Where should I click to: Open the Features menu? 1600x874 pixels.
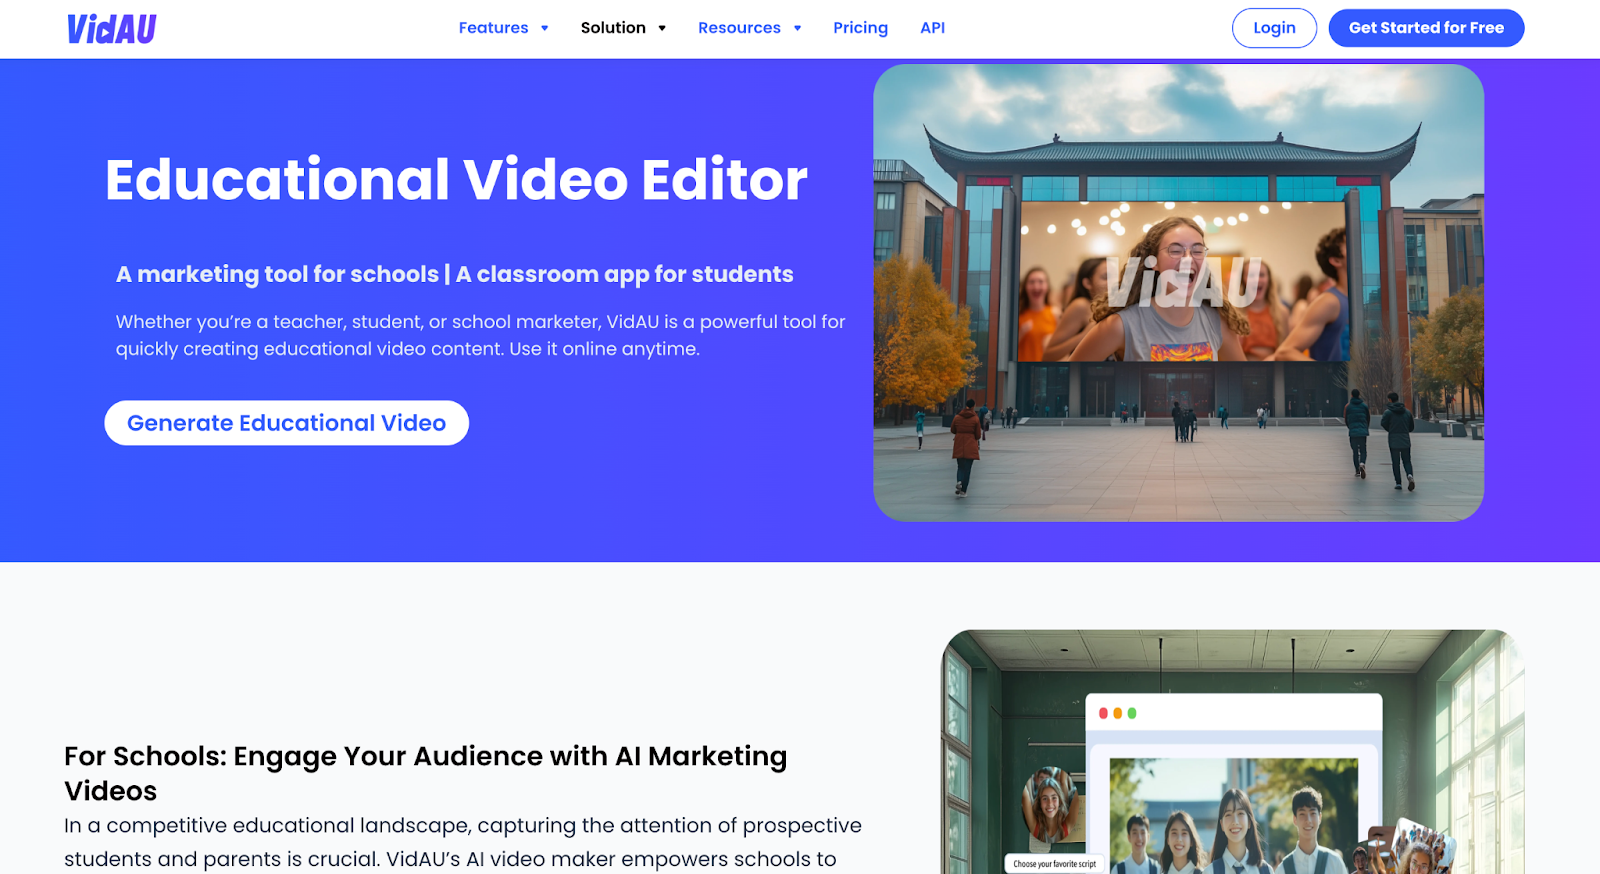click(x=493, y=28)
